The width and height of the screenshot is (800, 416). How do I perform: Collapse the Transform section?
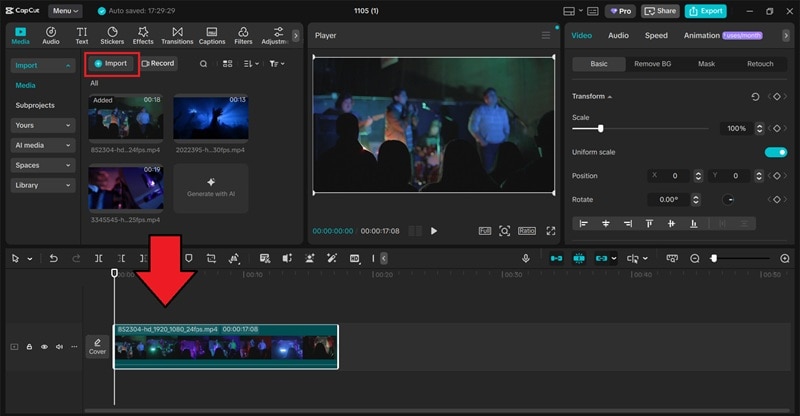coord(610,96)
